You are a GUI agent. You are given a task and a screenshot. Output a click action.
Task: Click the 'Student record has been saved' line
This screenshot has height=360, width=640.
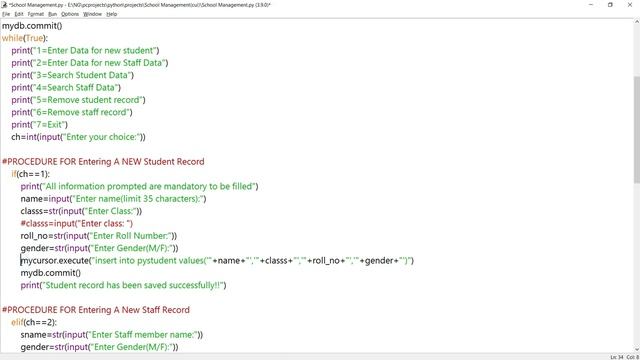pos(123,285)
